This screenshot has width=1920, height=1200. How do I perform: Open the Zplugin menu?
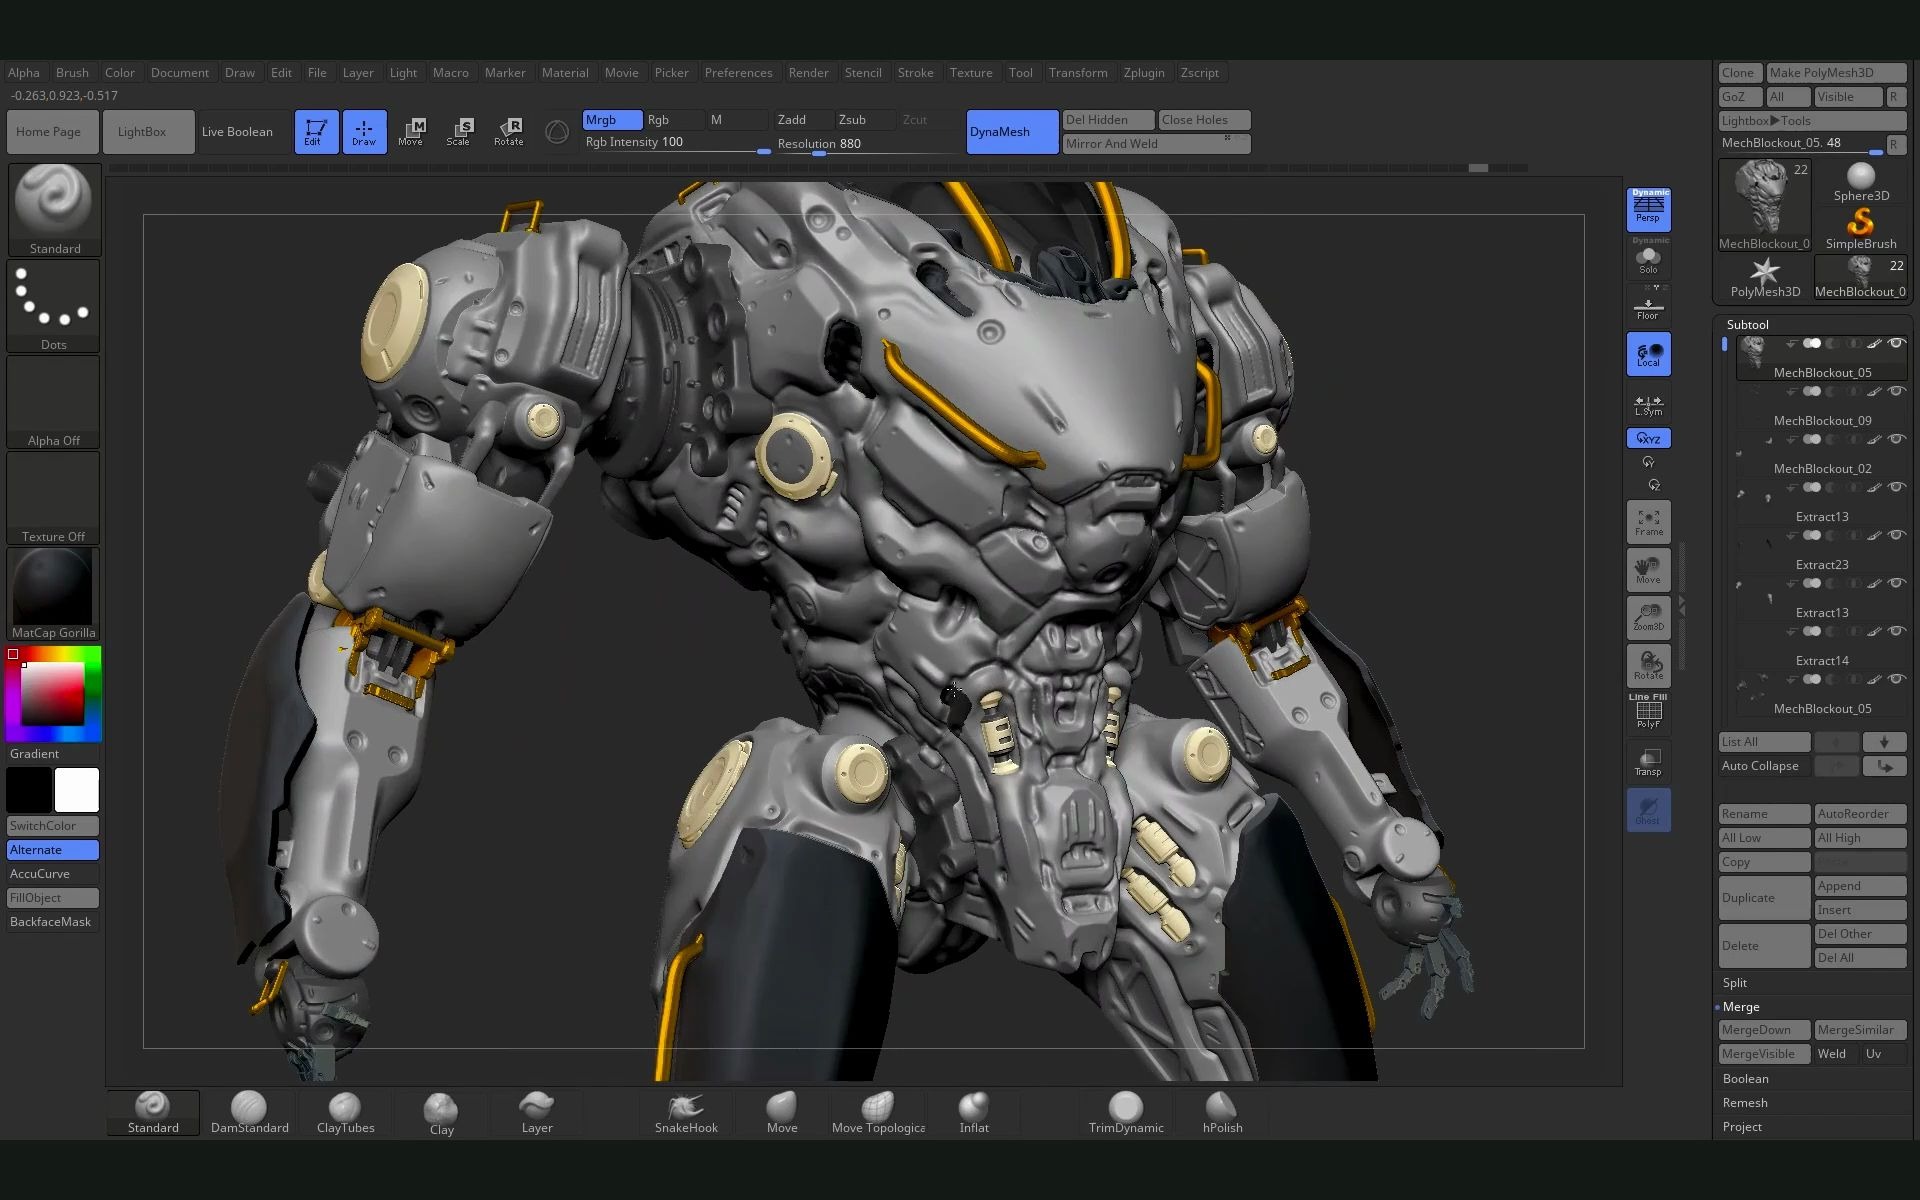tap(1143, 72)
